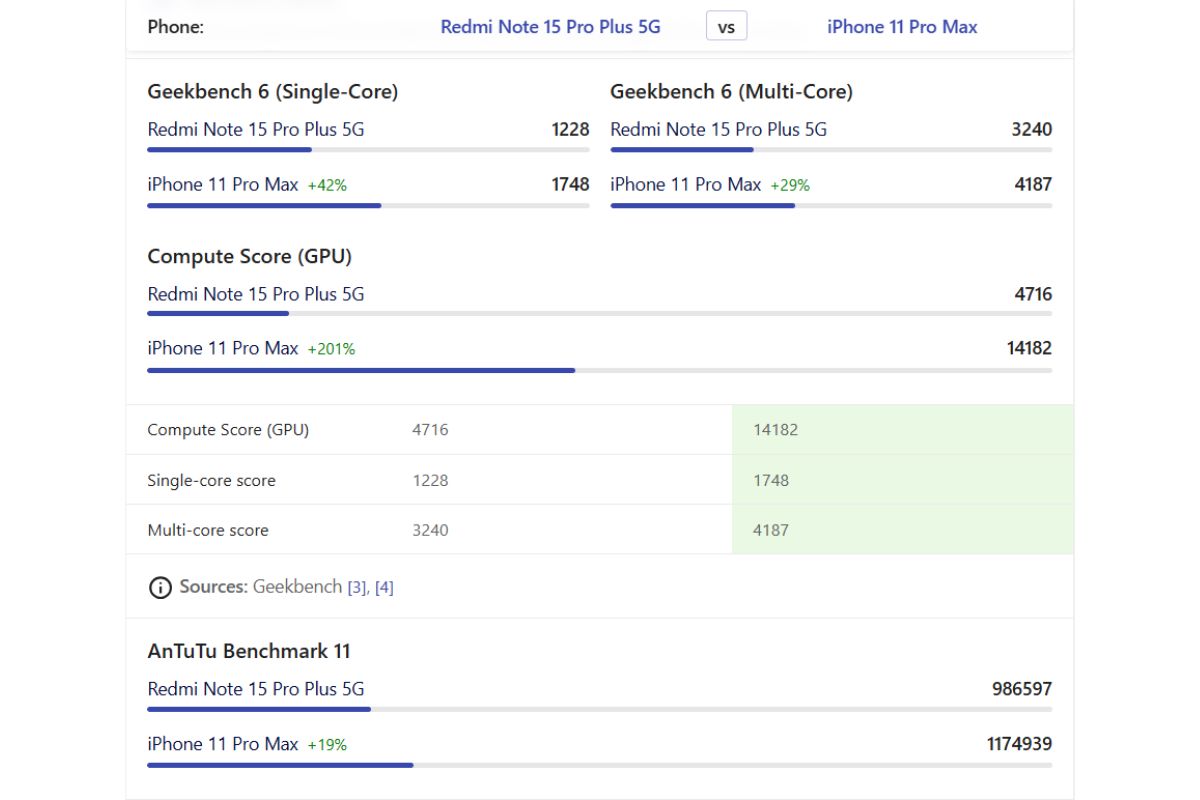Image resolution: width=1200 pixels, height=800 pixels.
Task: Open Geekbench source reference [3]
Action: [x=357, y=588]
